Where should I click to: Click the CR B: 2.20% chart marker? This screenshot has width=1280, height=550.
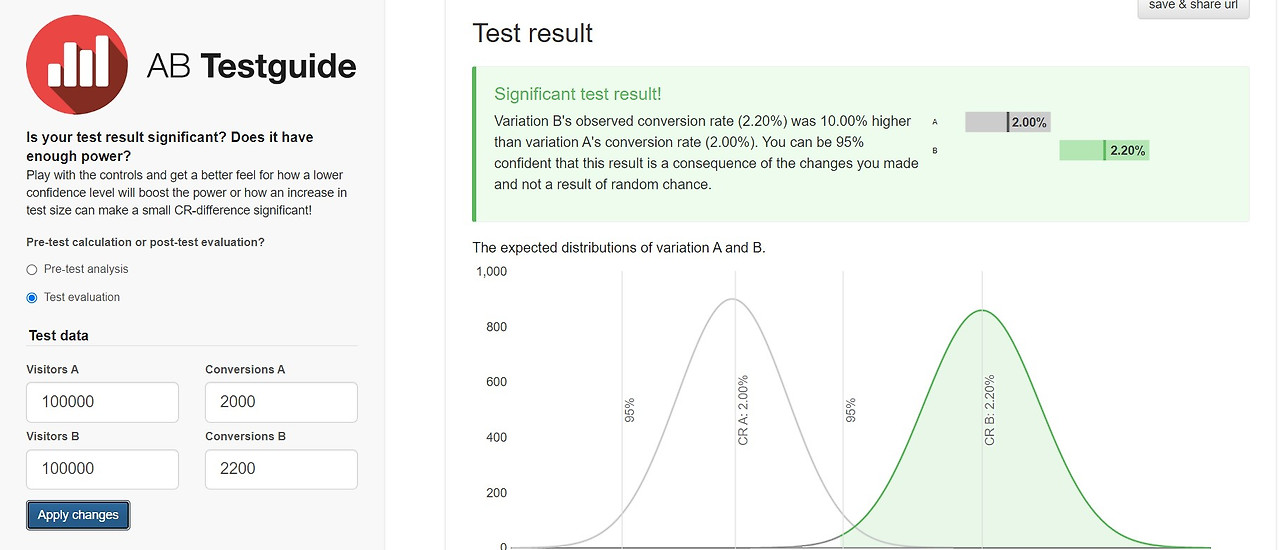990,410
